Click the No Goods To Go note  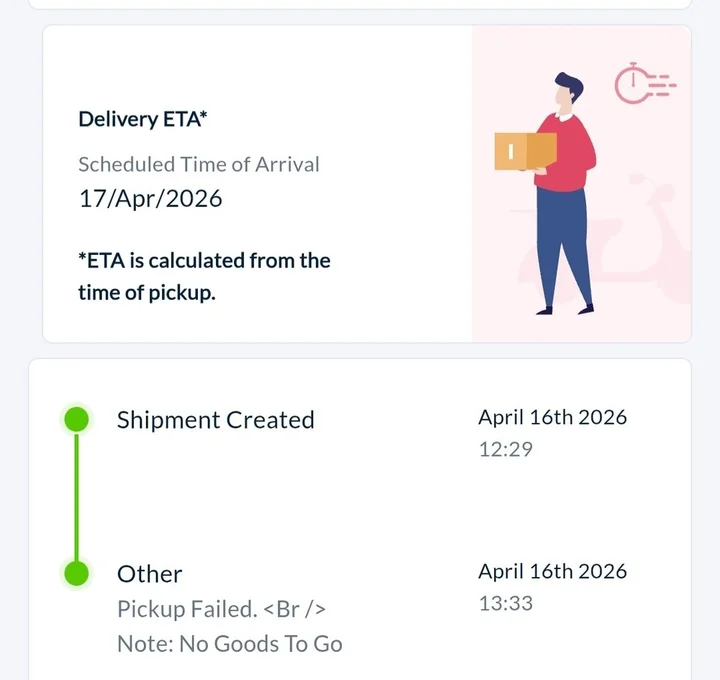(229, 644)
